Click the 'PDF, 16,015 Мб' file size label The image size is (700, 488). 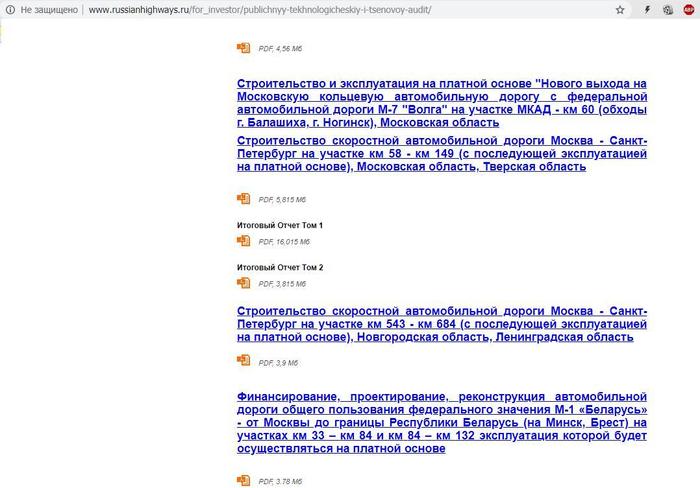point(284,242)
